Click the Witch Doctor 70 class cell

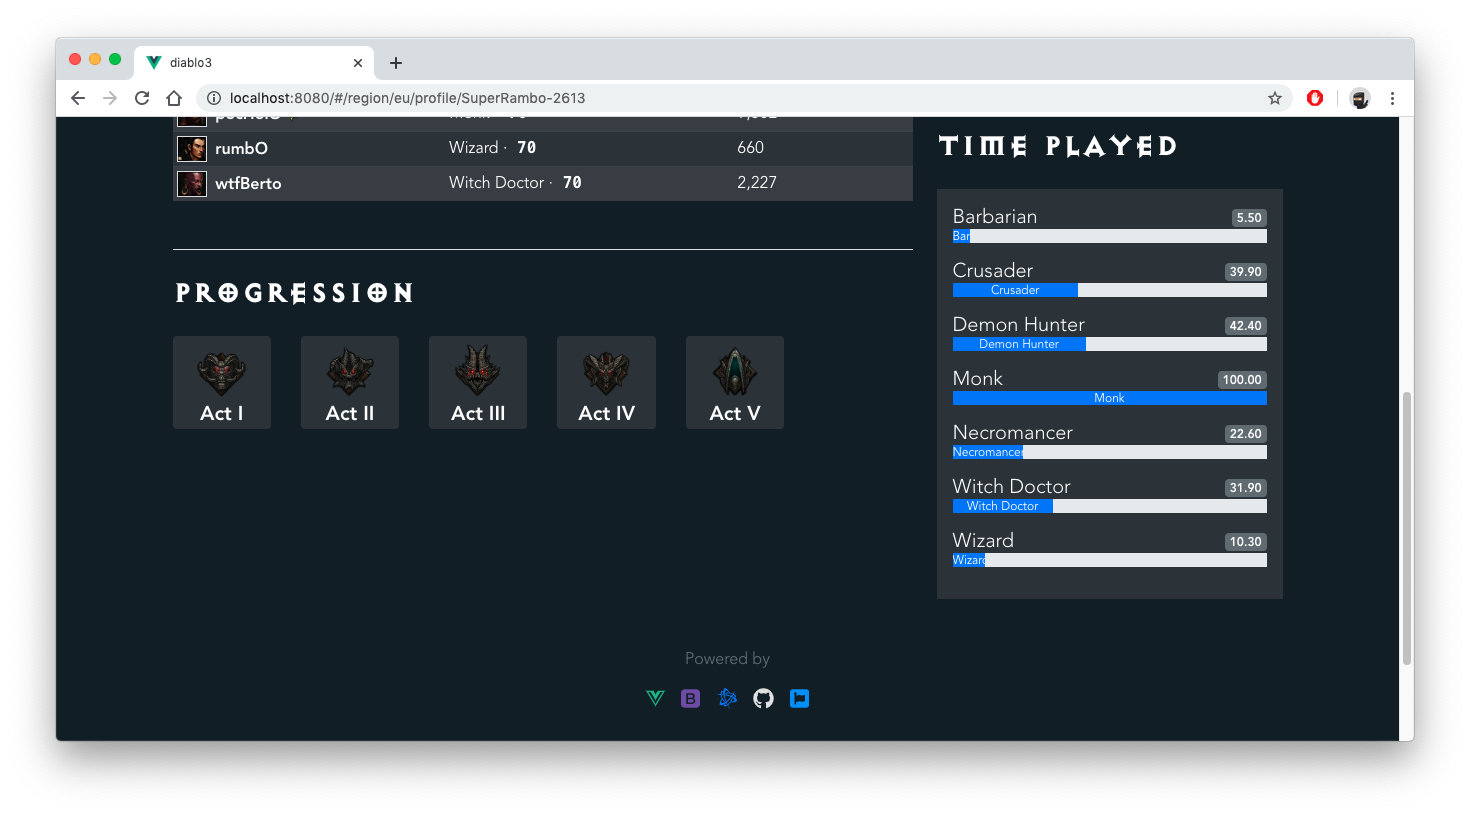(515, 183)
